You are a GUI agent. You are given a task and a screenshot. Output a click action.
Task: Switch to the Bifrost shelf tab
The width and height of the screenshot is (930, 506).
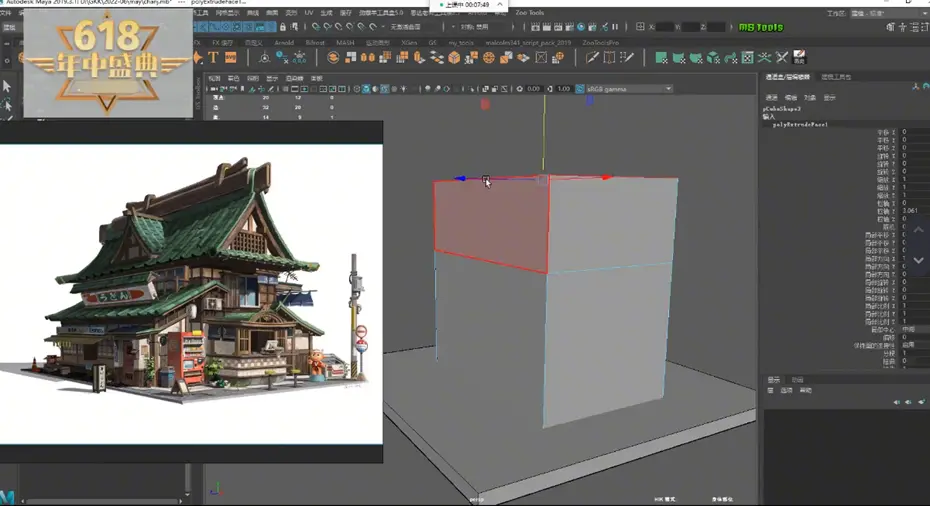click(315, 43)
